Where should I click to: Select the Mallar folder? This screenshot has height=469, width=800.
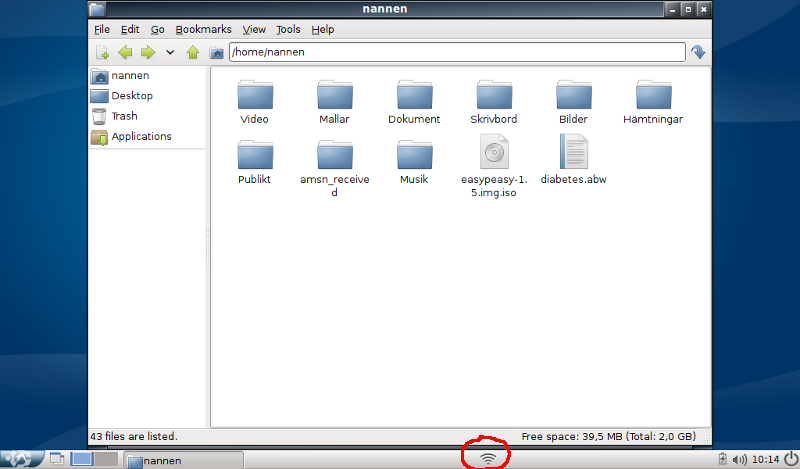334,102
